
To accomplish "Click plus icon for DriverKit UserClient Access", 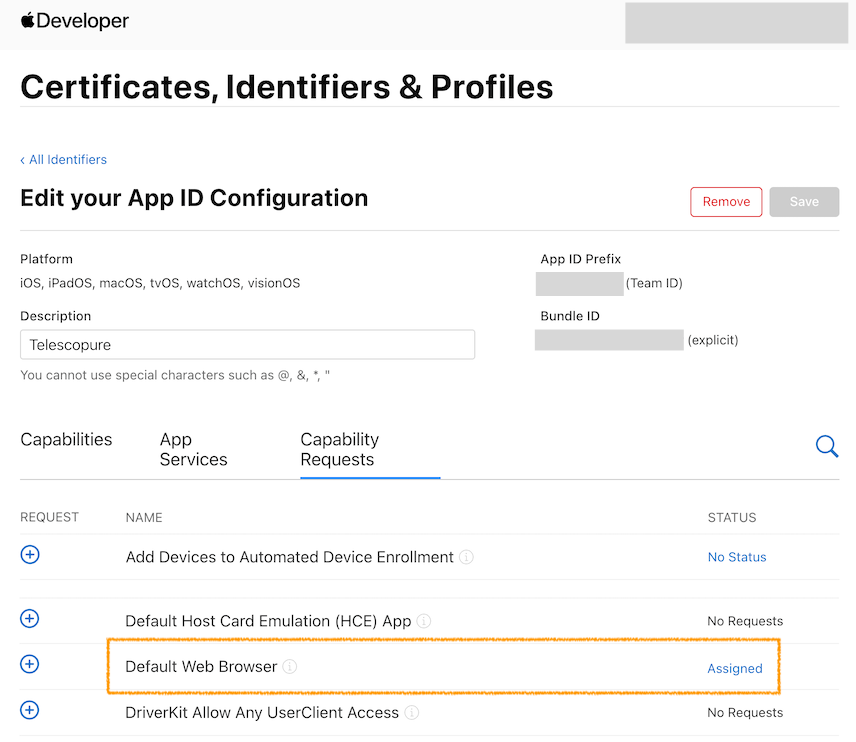I will coord(30,710).
